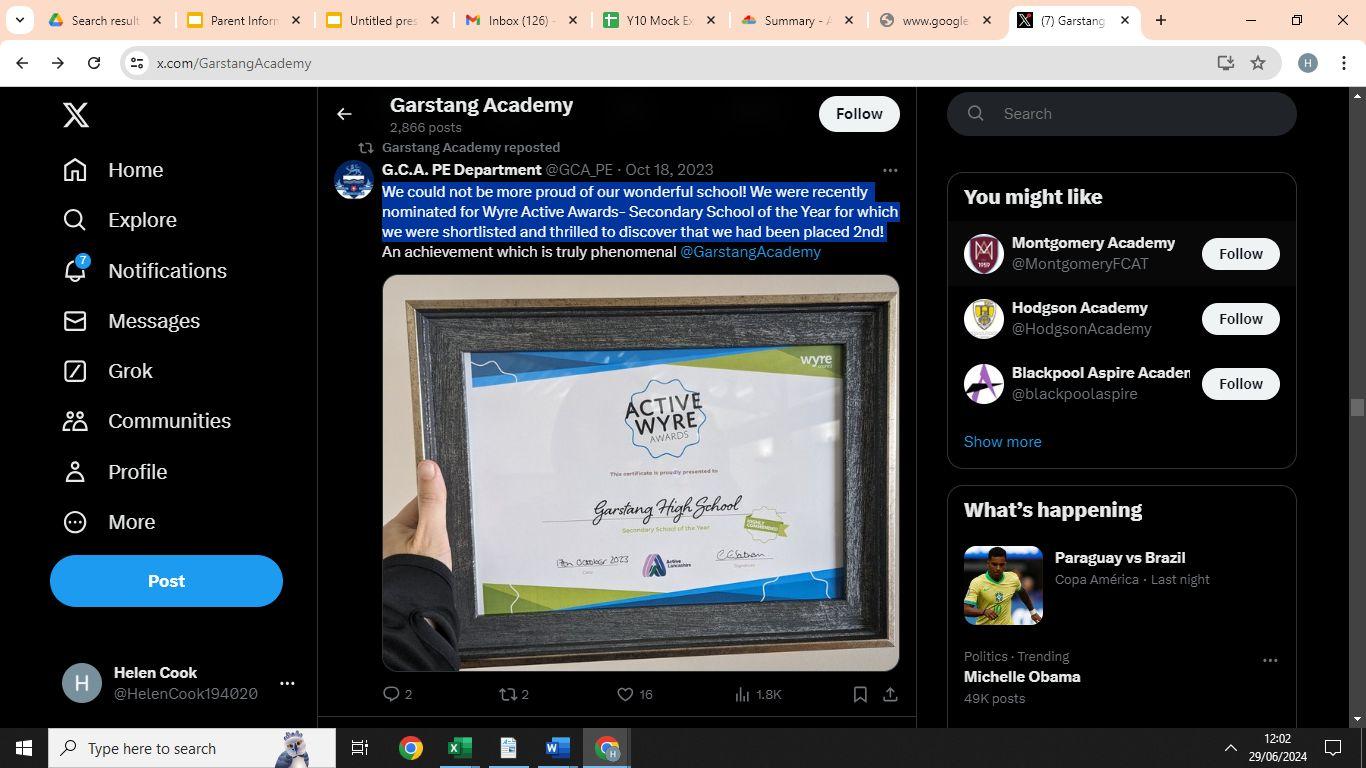Open Hodgson Academy profile avatar

click(x=983, y=319)
